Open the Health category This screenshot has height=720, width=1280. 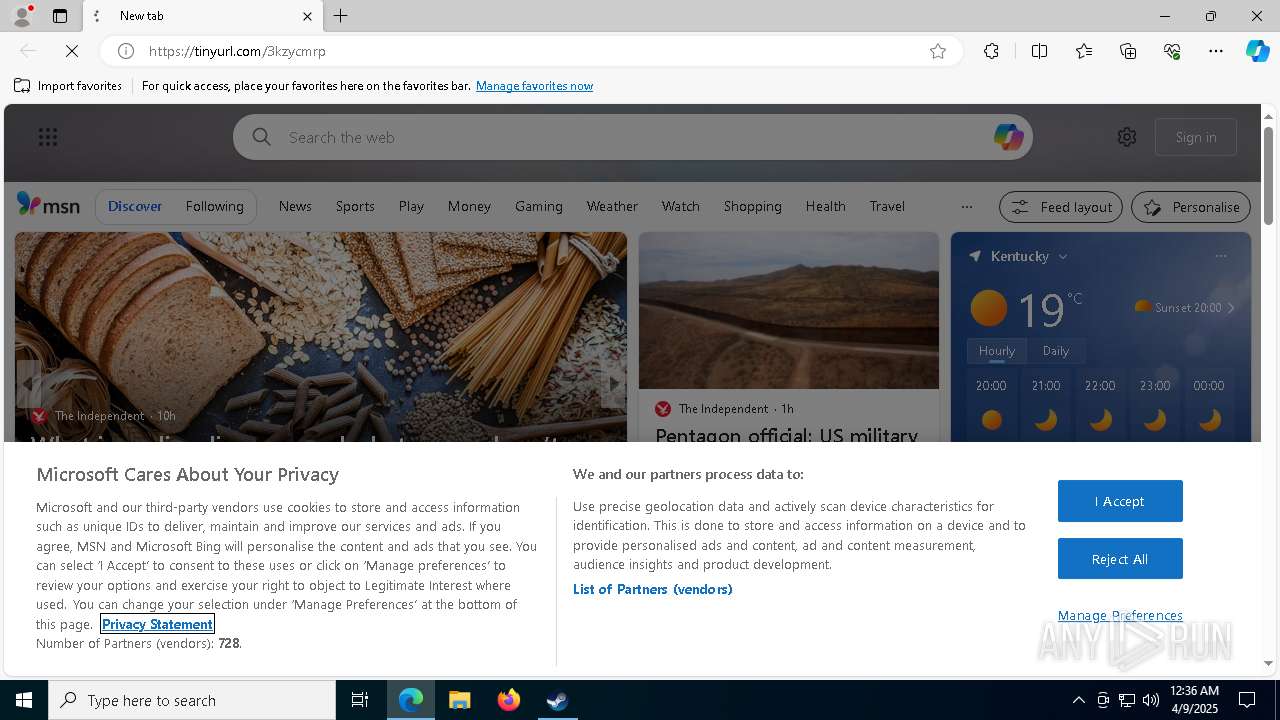[826, 206]
